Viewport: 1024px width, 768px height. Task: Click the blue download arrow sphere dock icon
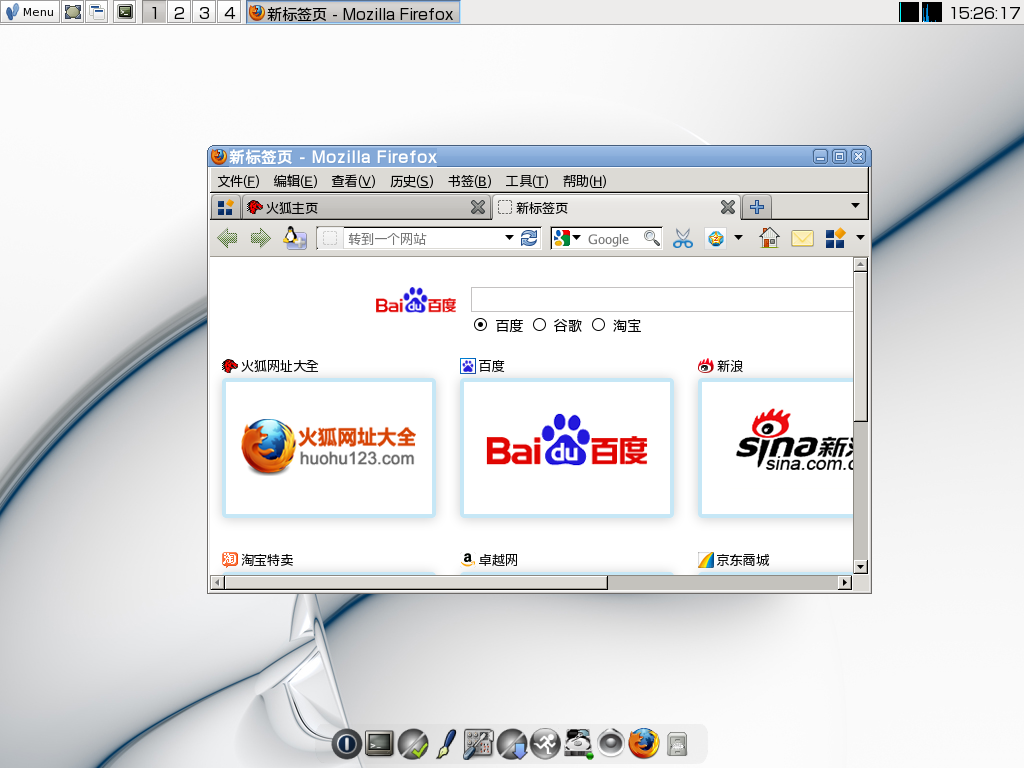[x=512, y=744]
